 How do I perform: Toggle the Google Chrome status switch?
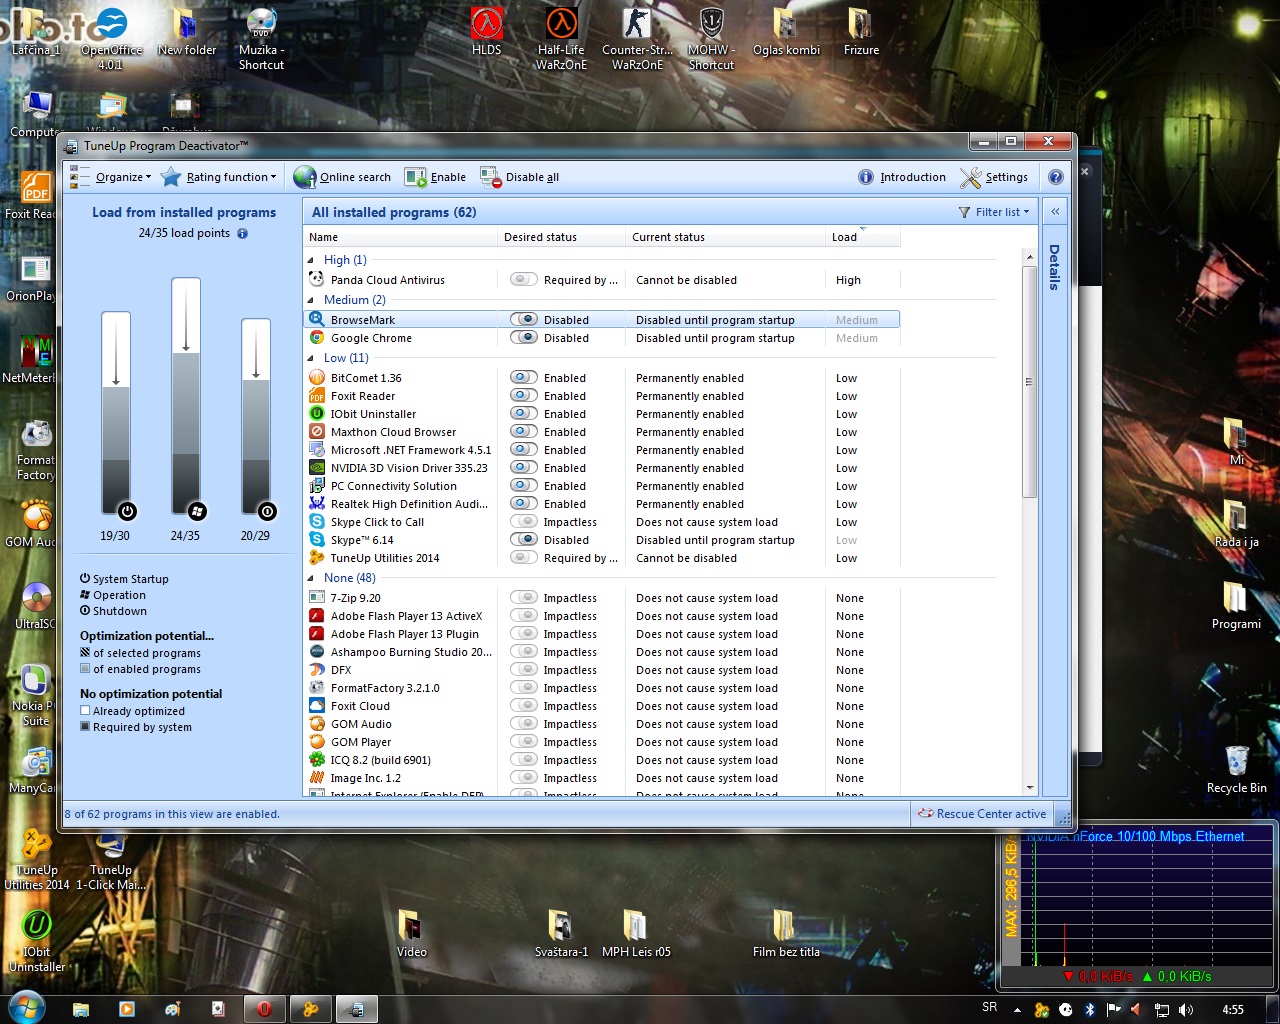[x=524, y=338]
